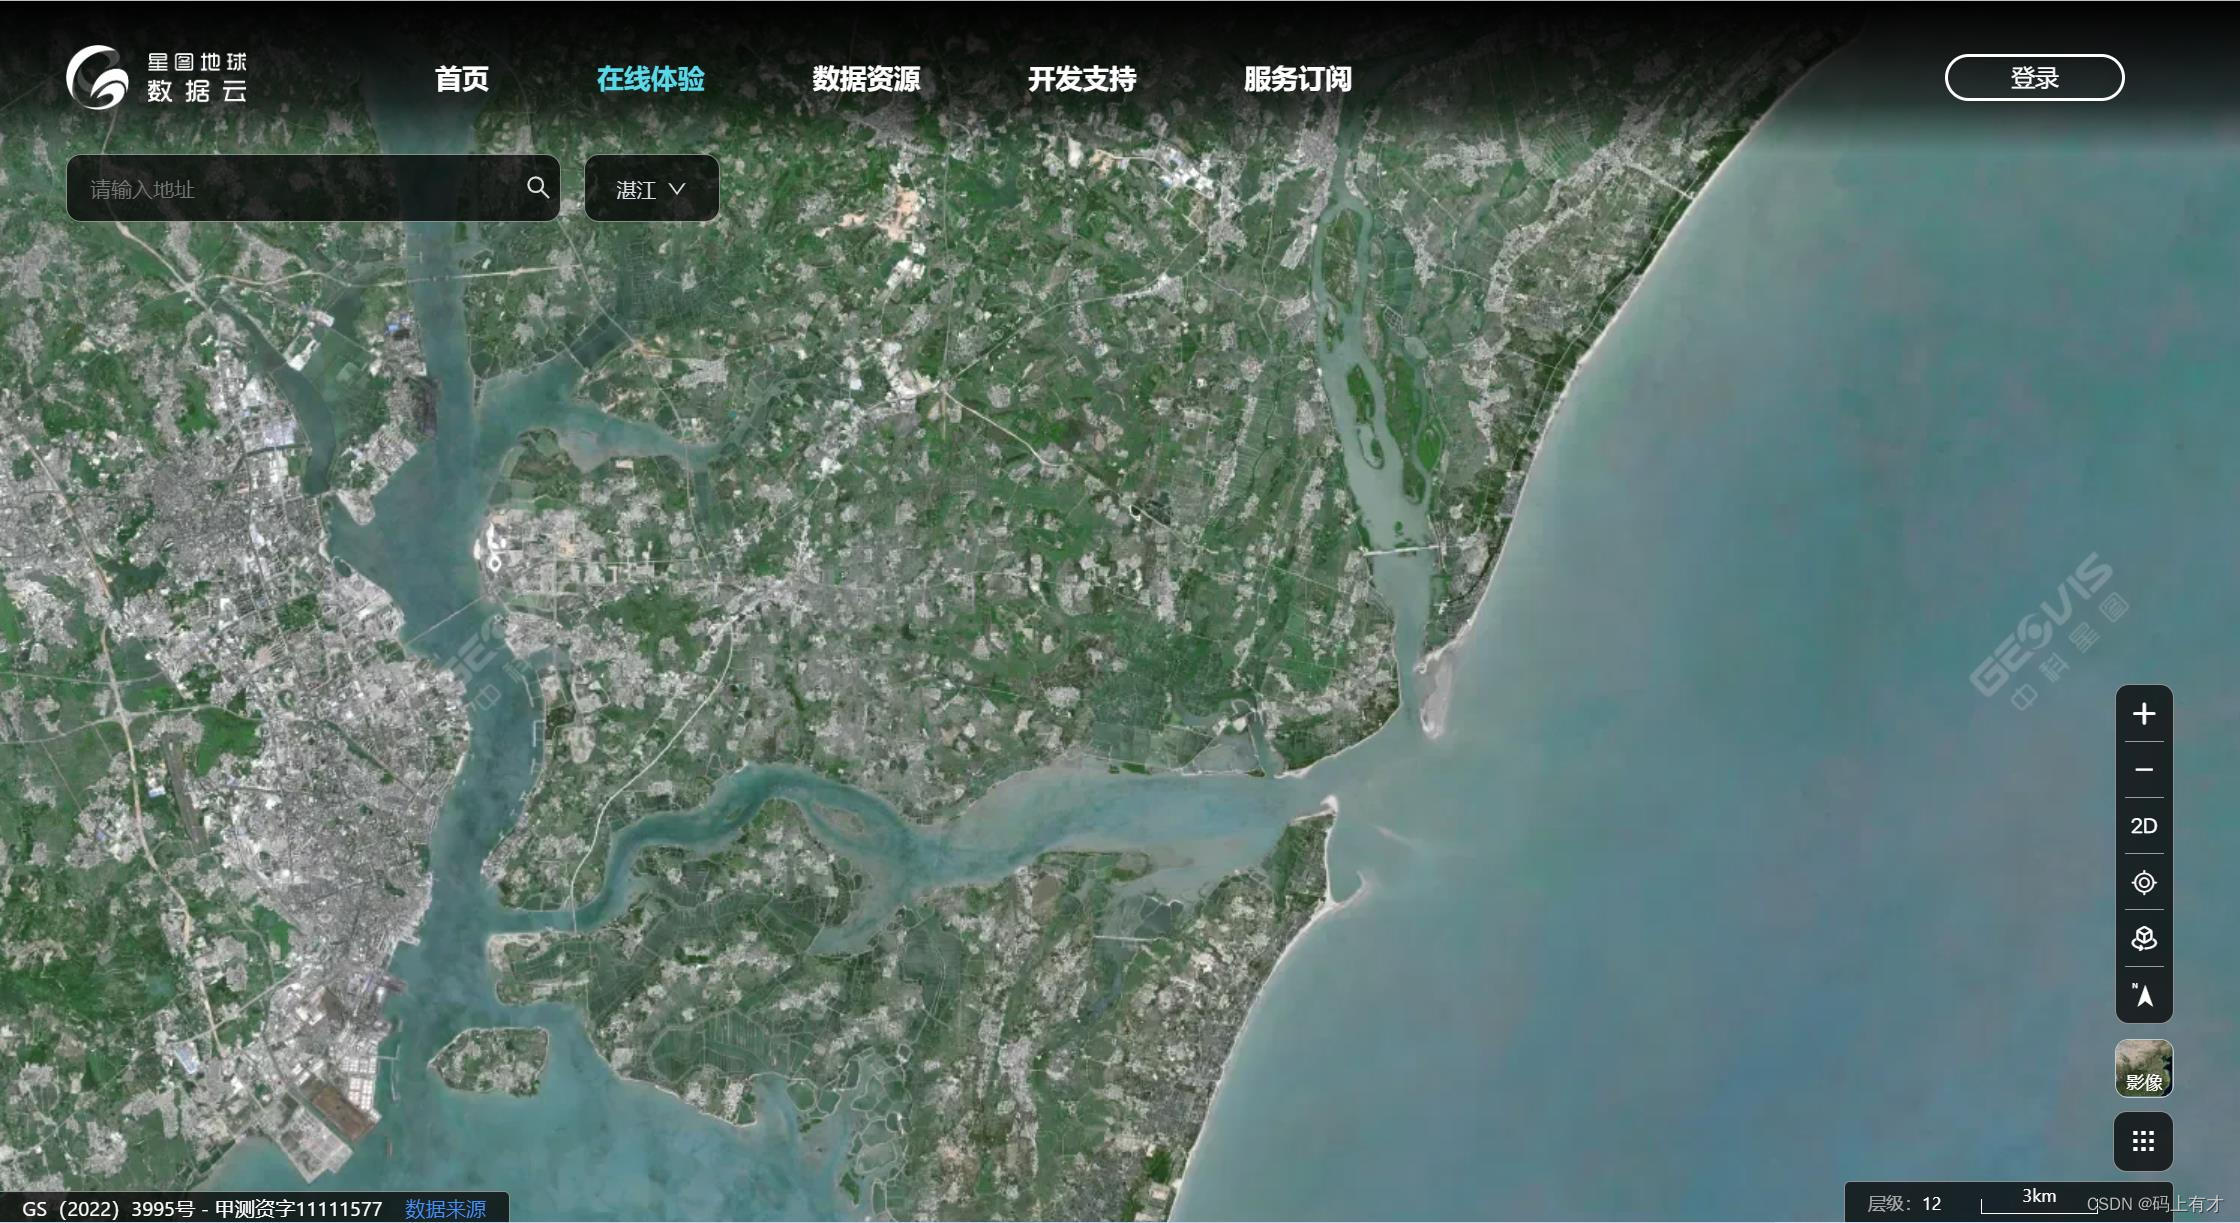Click the chevron beside 湛江

point(677,189)
